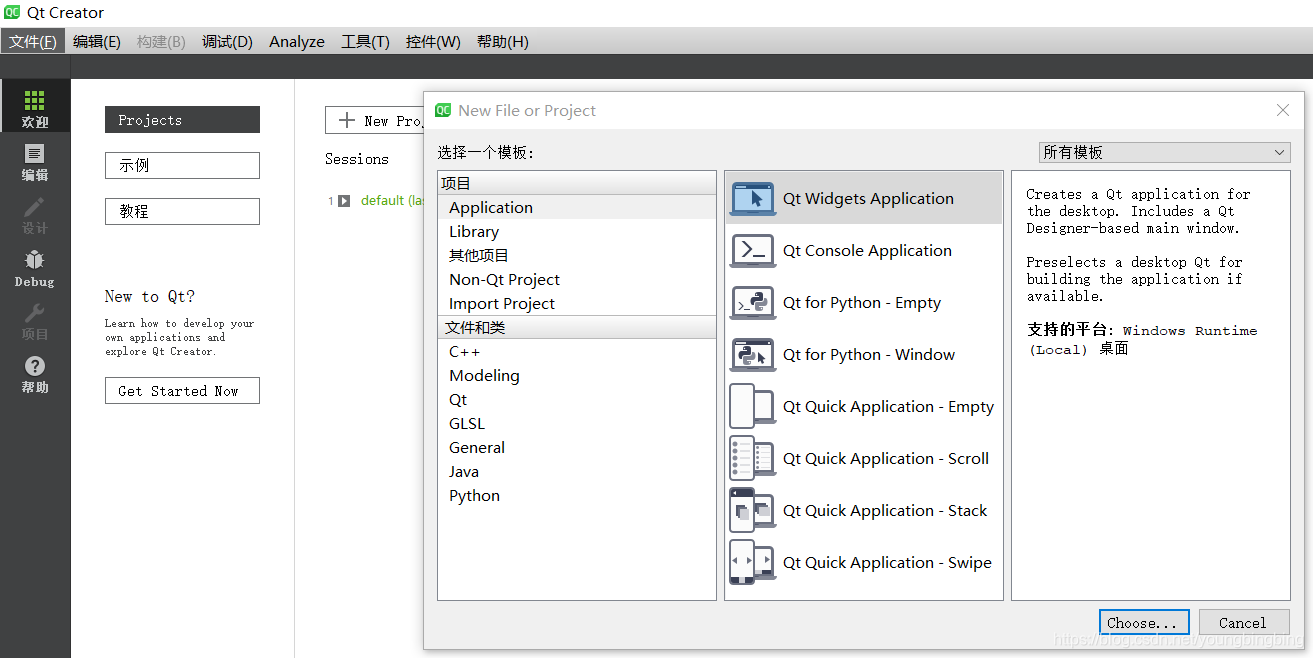Select C++ under 文件和类
The height and width of the screenshot is (658, 1313).
click(x=577, y=351)
